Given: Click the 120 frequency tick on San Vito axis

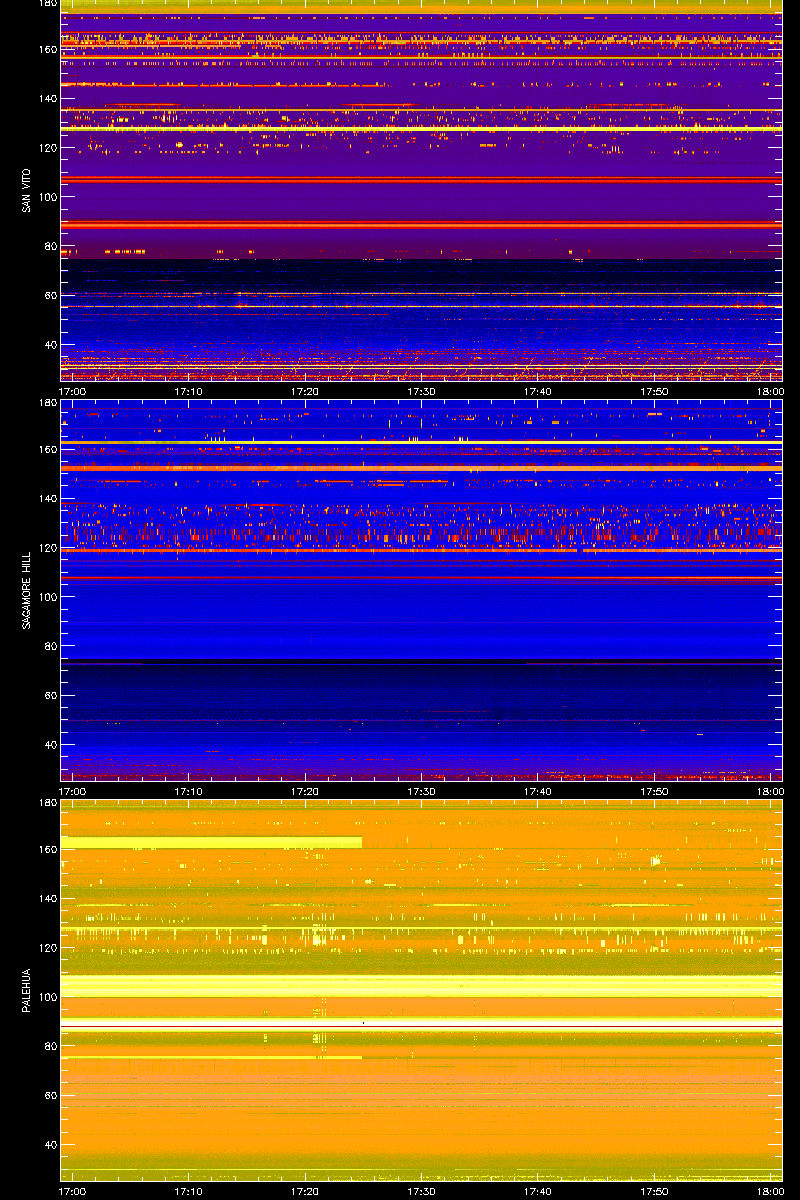Looking at the screenshot, I should coord(46,147).
